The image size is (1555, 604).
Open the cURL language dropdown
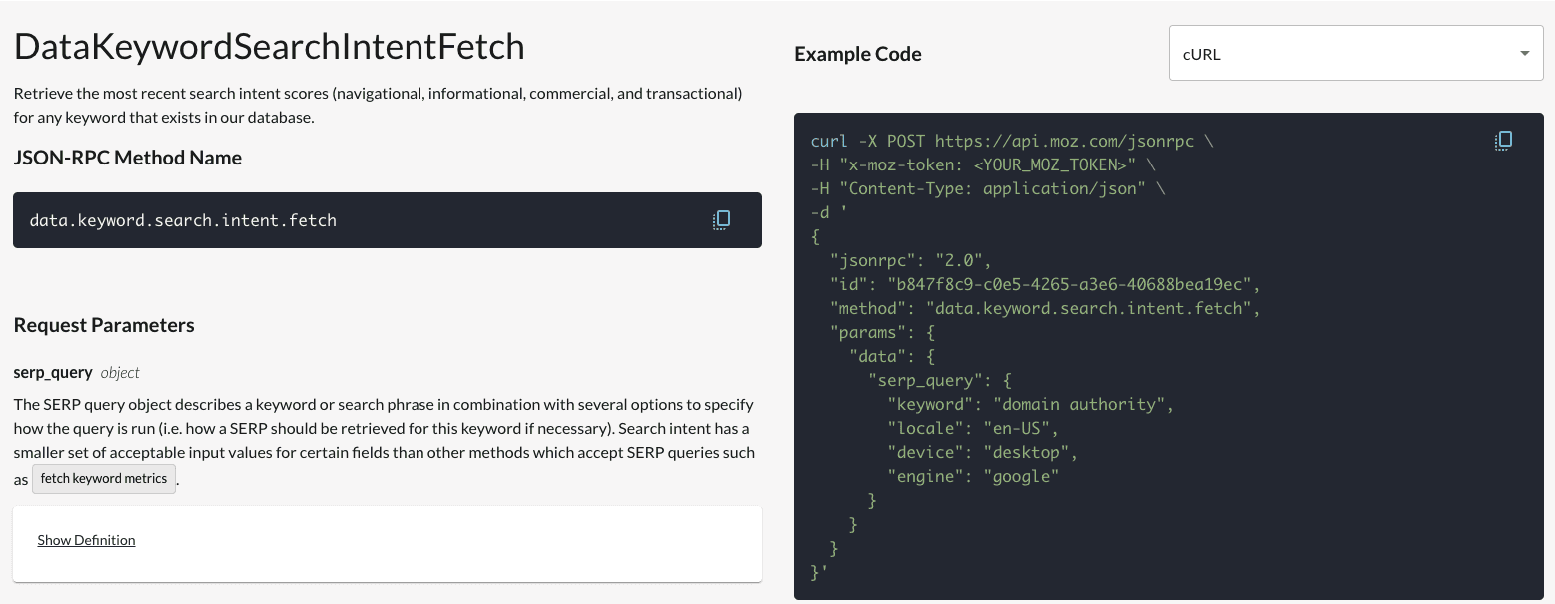pos(1355,54)
